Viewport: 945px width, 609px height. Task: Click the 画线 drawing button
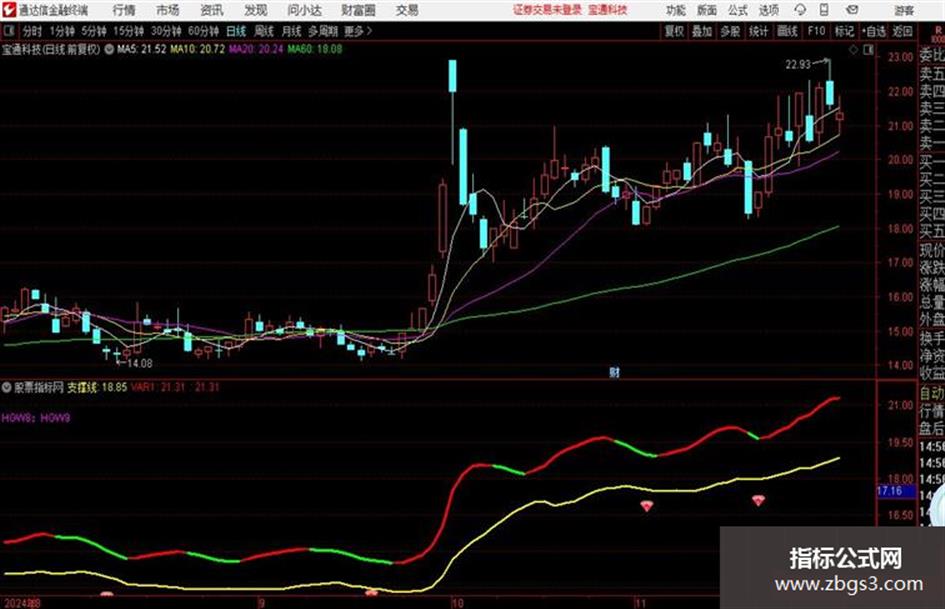[788, 31]
